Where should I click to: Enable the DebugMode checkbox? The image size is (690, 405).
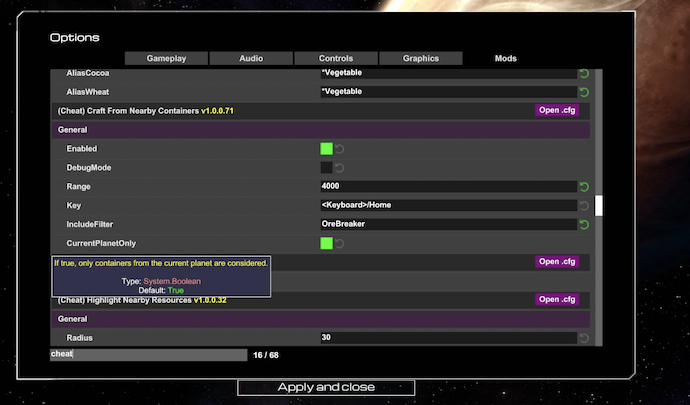pos(326,168)
